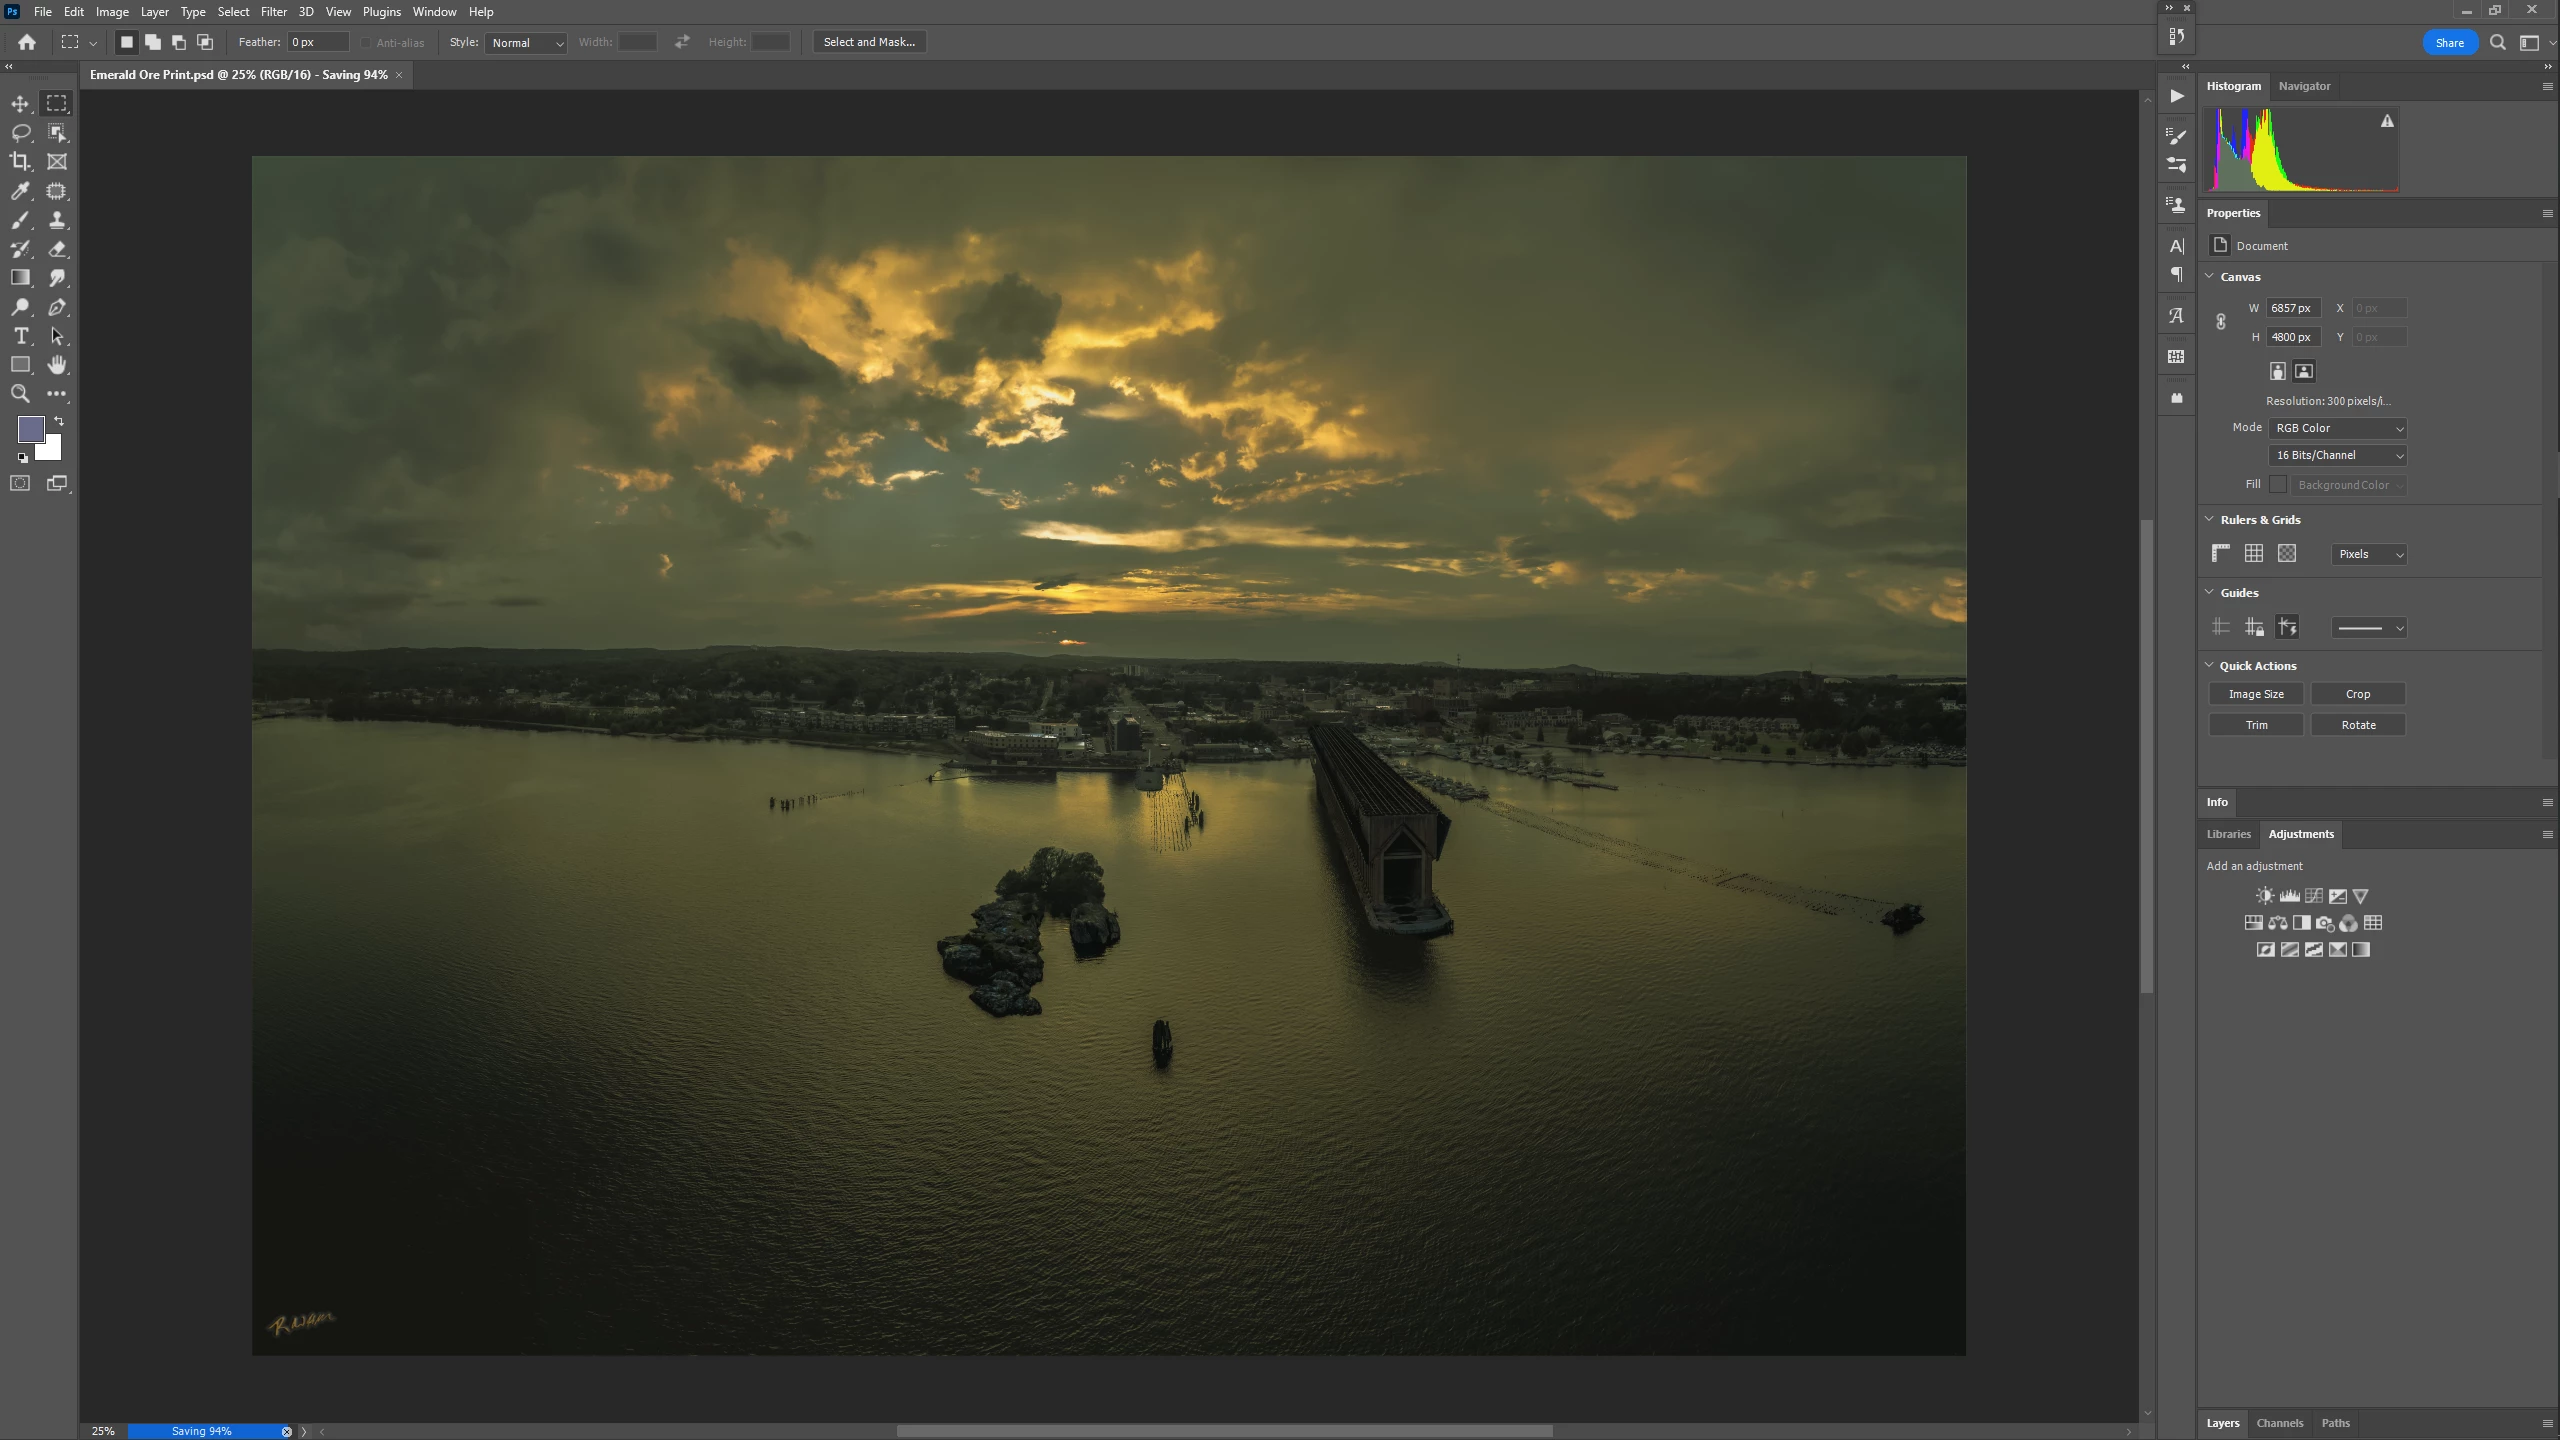Click the Select and Mask button

(868, 42)
